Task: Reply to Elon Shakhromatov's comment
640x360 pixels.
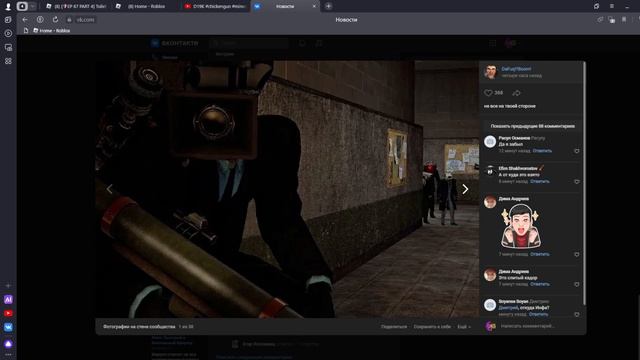Action: (540, 182)
